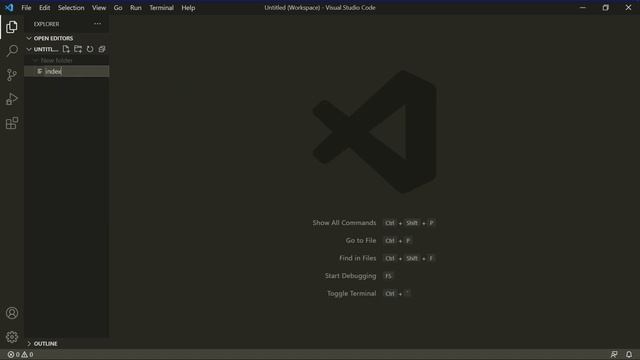Click the errors count in status bar
This screenshot has height=360, width=640.
[x=14, y=355]
